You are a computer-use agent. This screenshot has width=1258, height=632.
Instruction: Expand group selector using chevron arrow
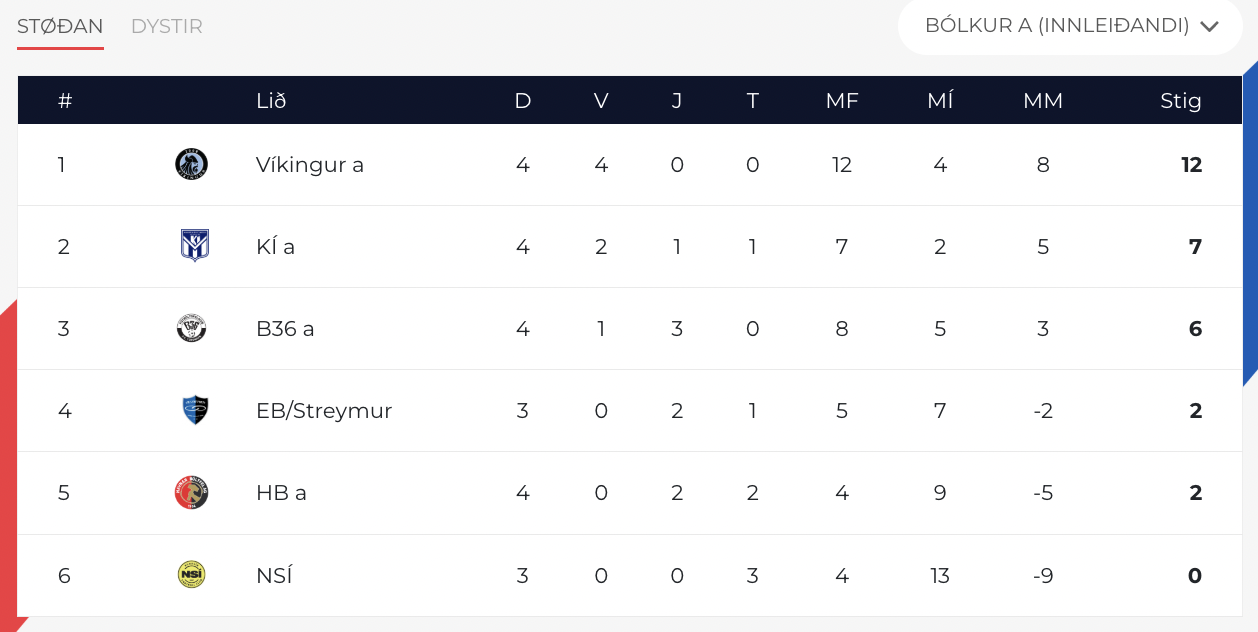(1210, 27)
